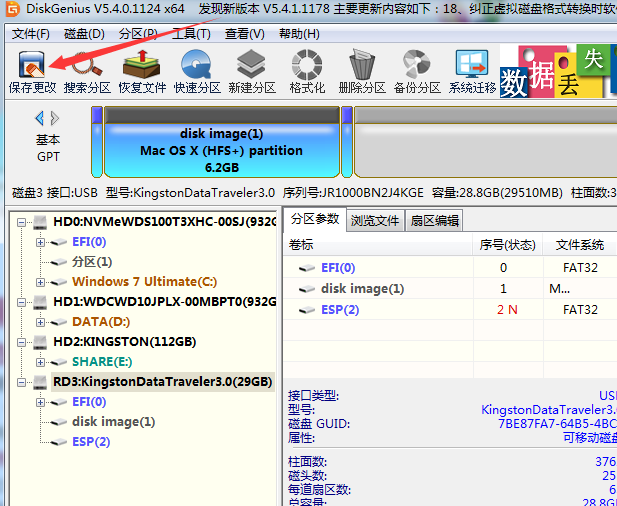Viewport: 617px width, 506px height.
Task: Select SHARE(E:) partition in tree
Action: (102, 362)
